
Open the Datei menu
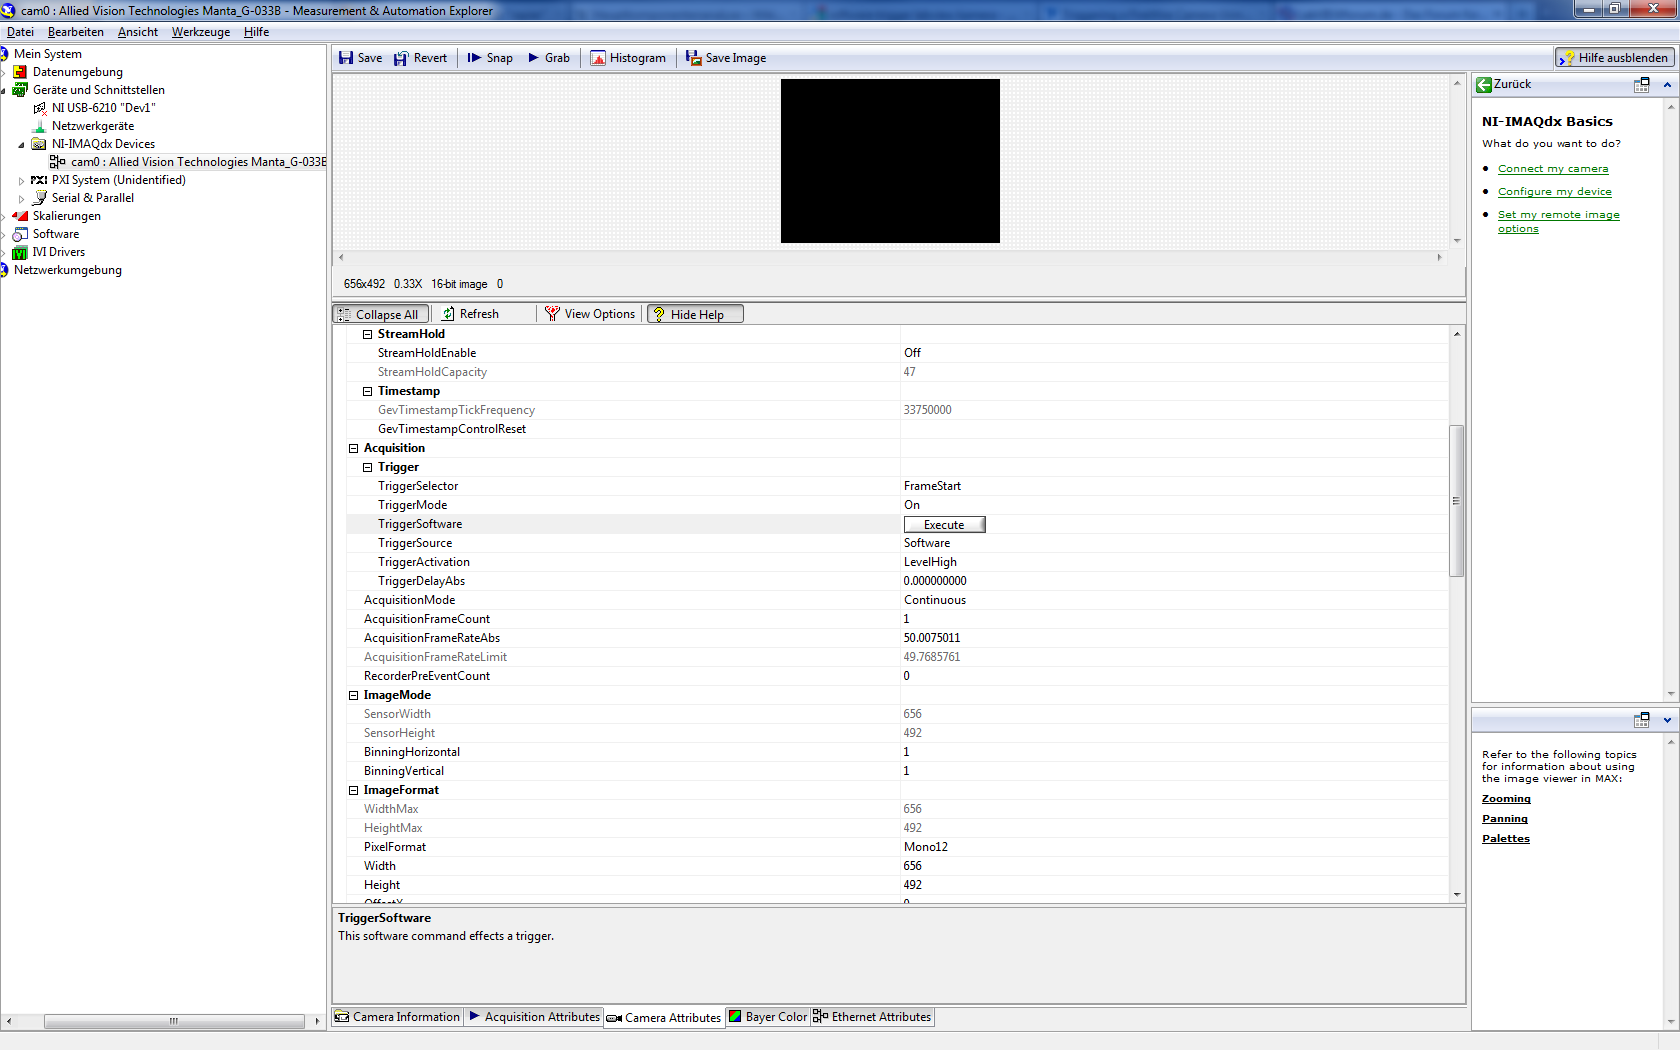[x=20, y=32]
